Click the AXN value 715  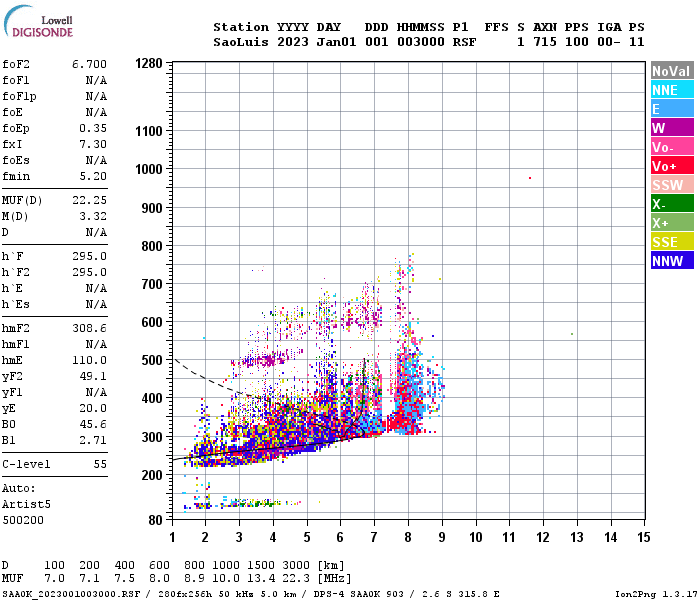point(545,42)
